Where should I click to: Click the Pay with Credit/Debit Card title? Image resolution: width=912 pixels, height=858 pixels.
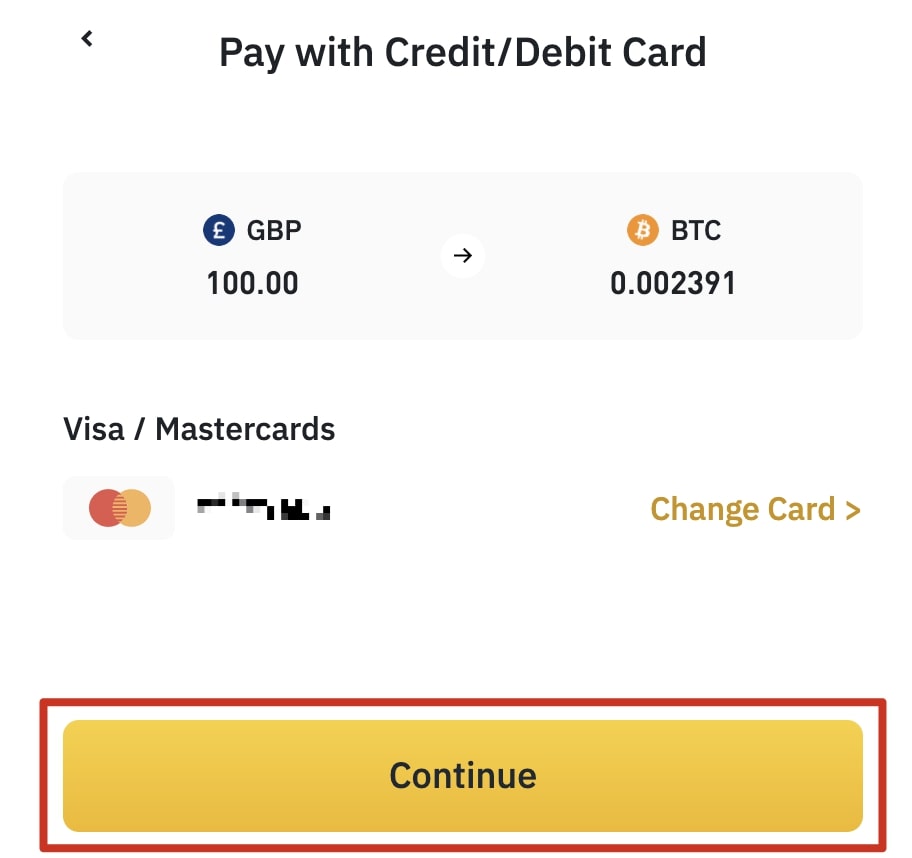462,51
